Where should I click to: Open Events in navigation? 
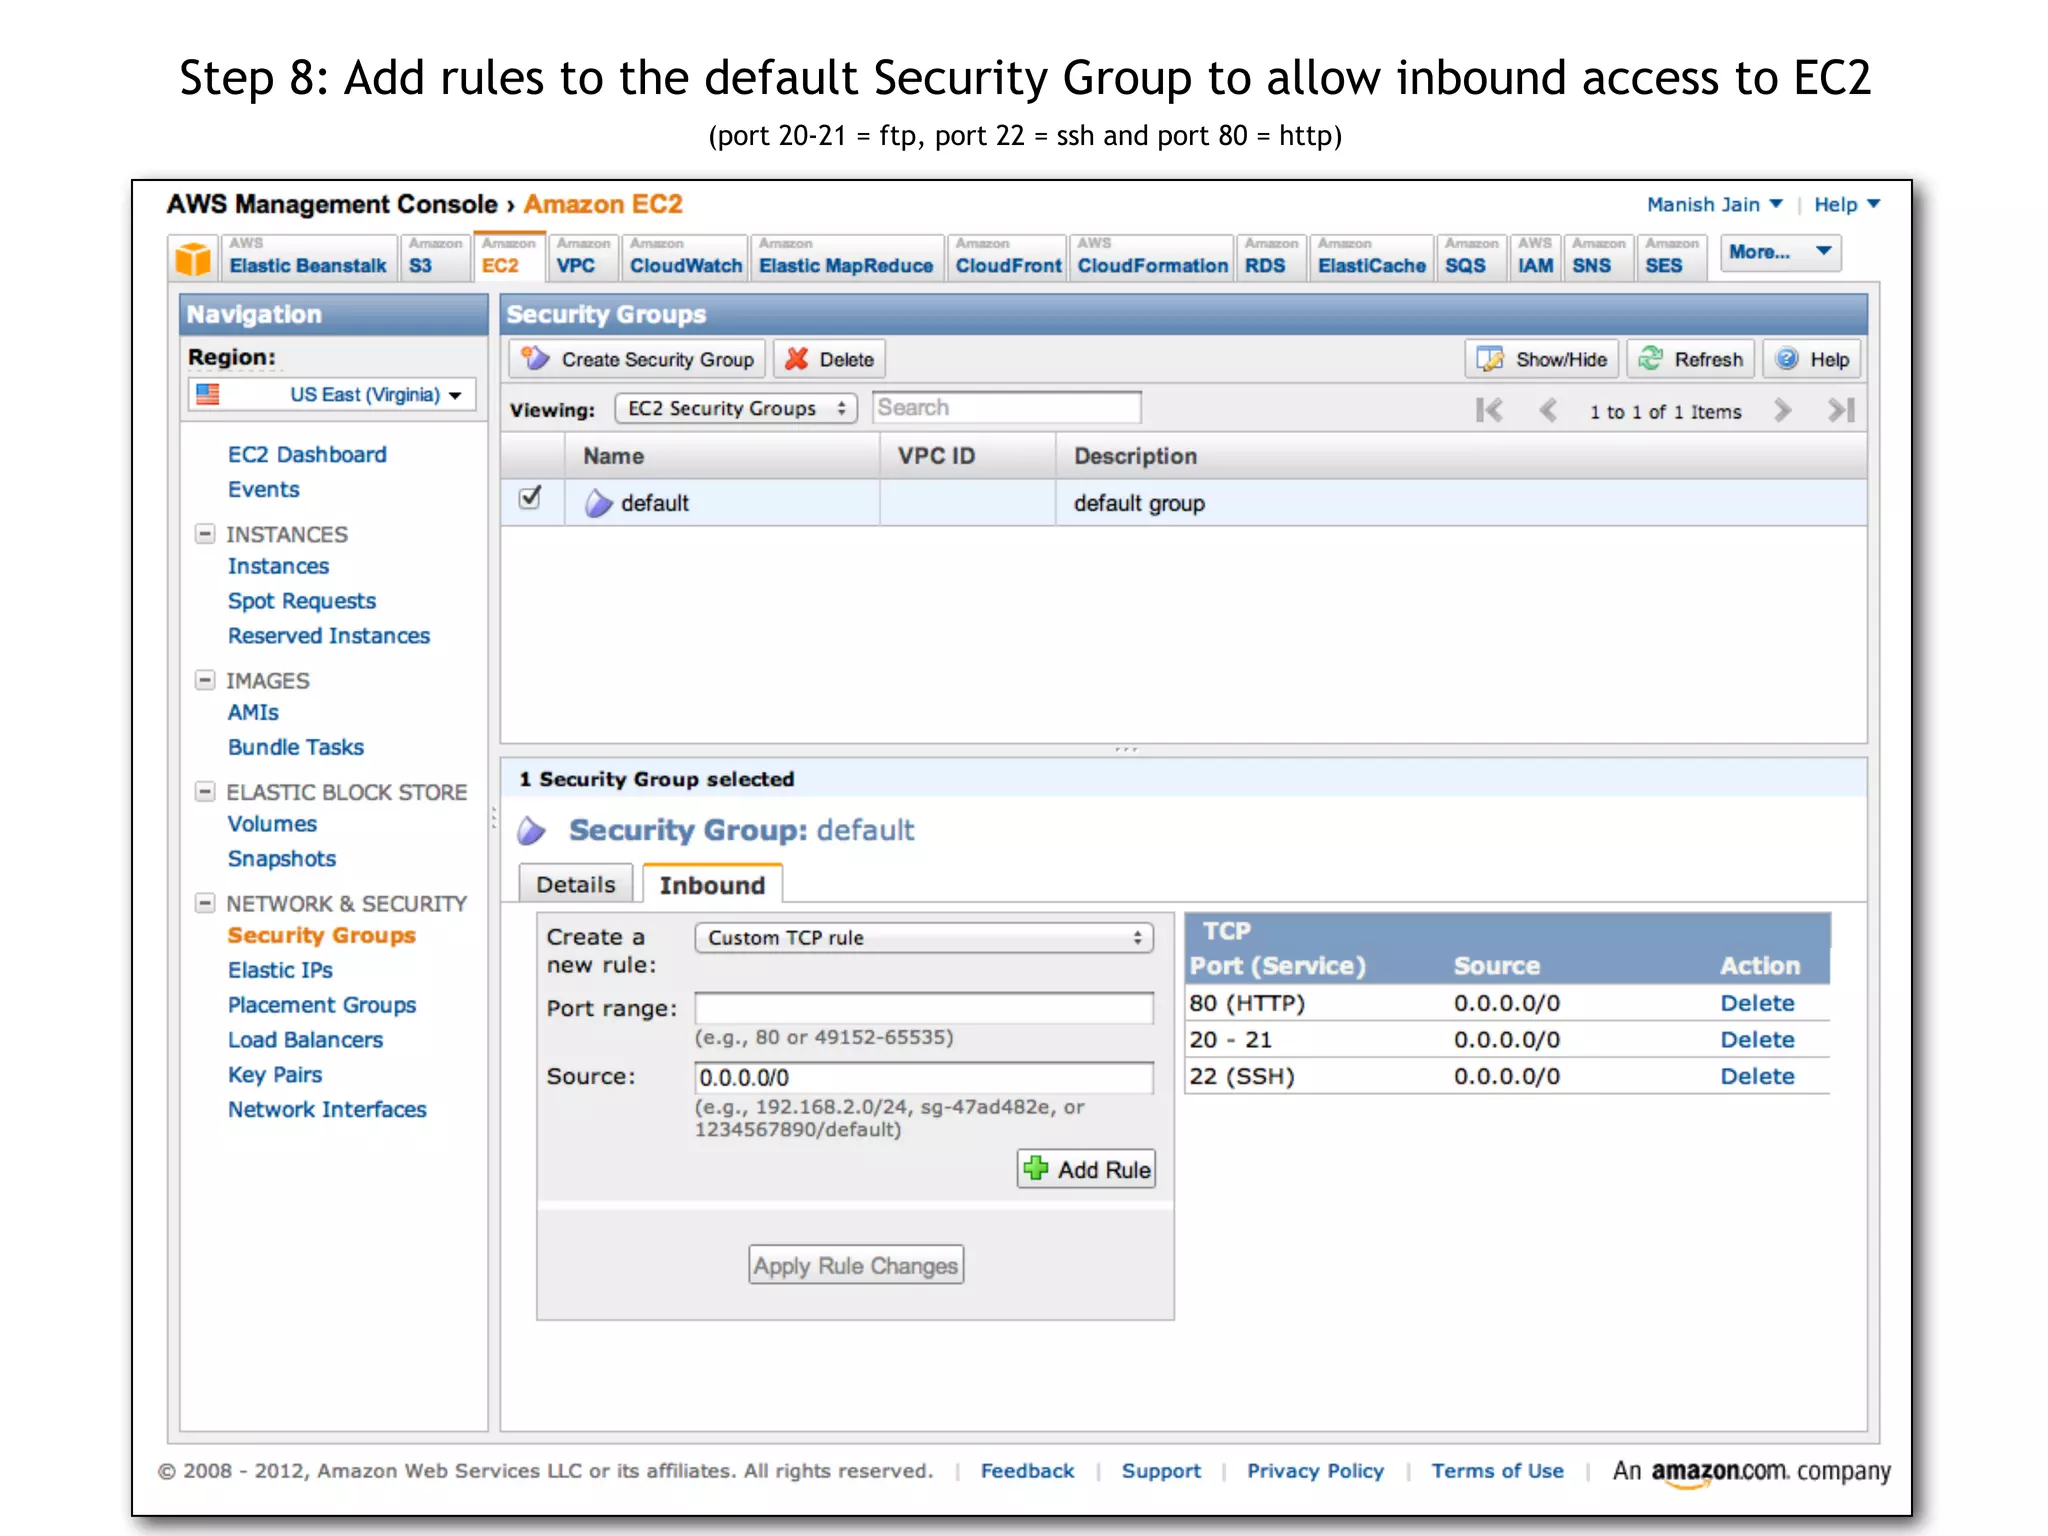point(263,489)
